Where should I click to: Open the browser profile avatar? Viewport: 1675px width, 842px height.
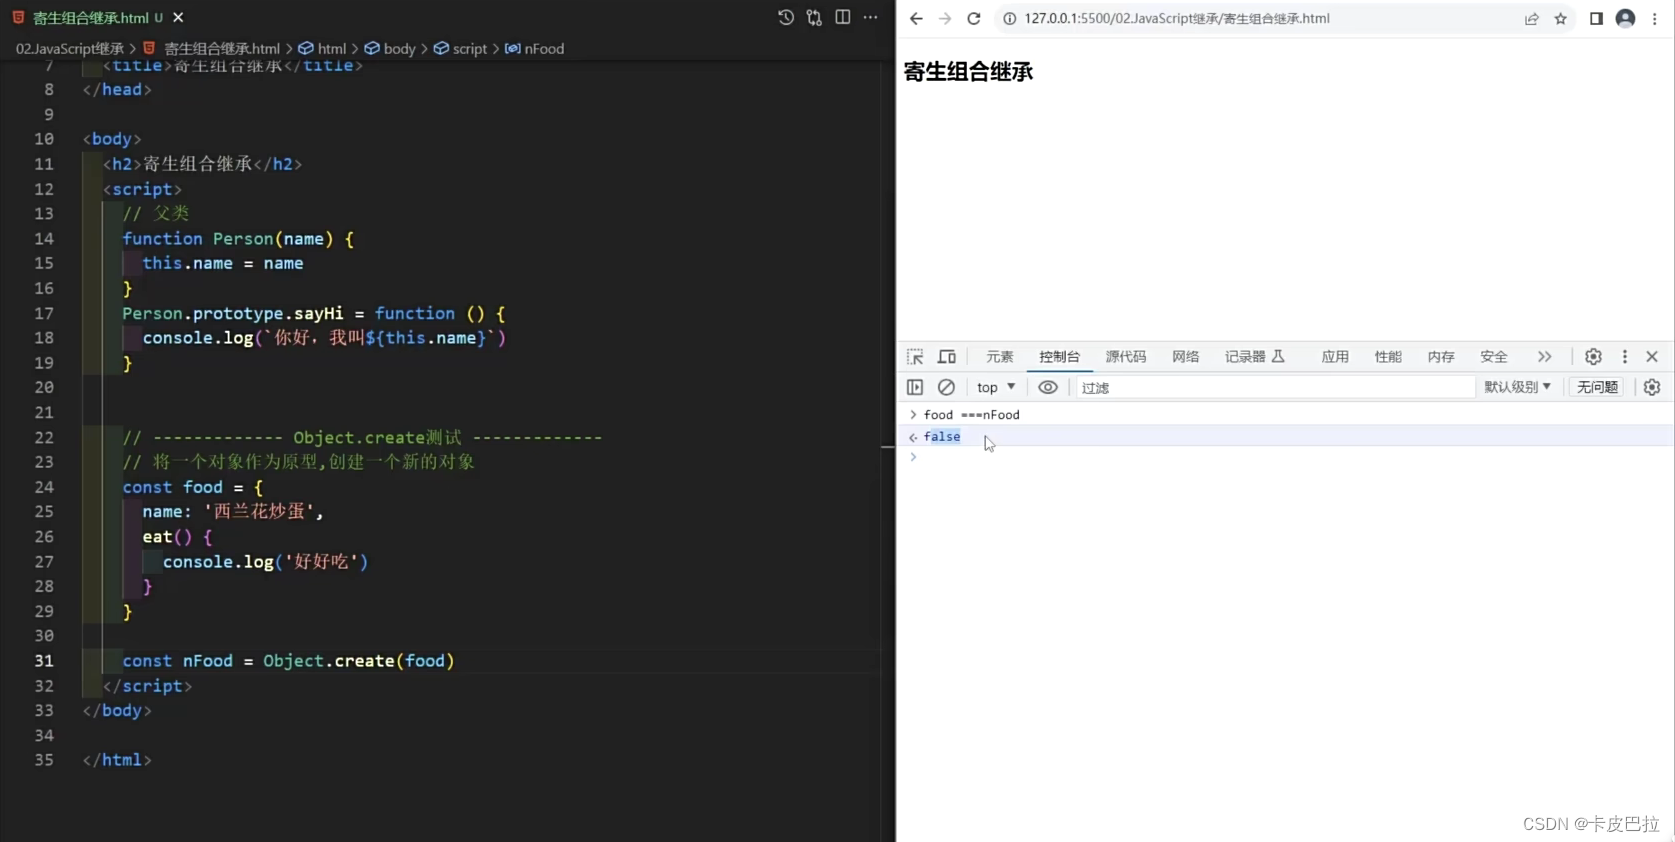pyautogui.click(x=1626, y=19)
